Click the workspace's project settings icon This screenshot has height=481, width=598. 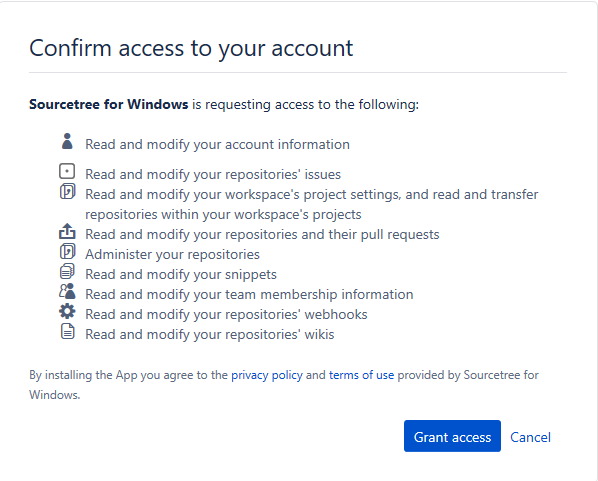[68, 191]
